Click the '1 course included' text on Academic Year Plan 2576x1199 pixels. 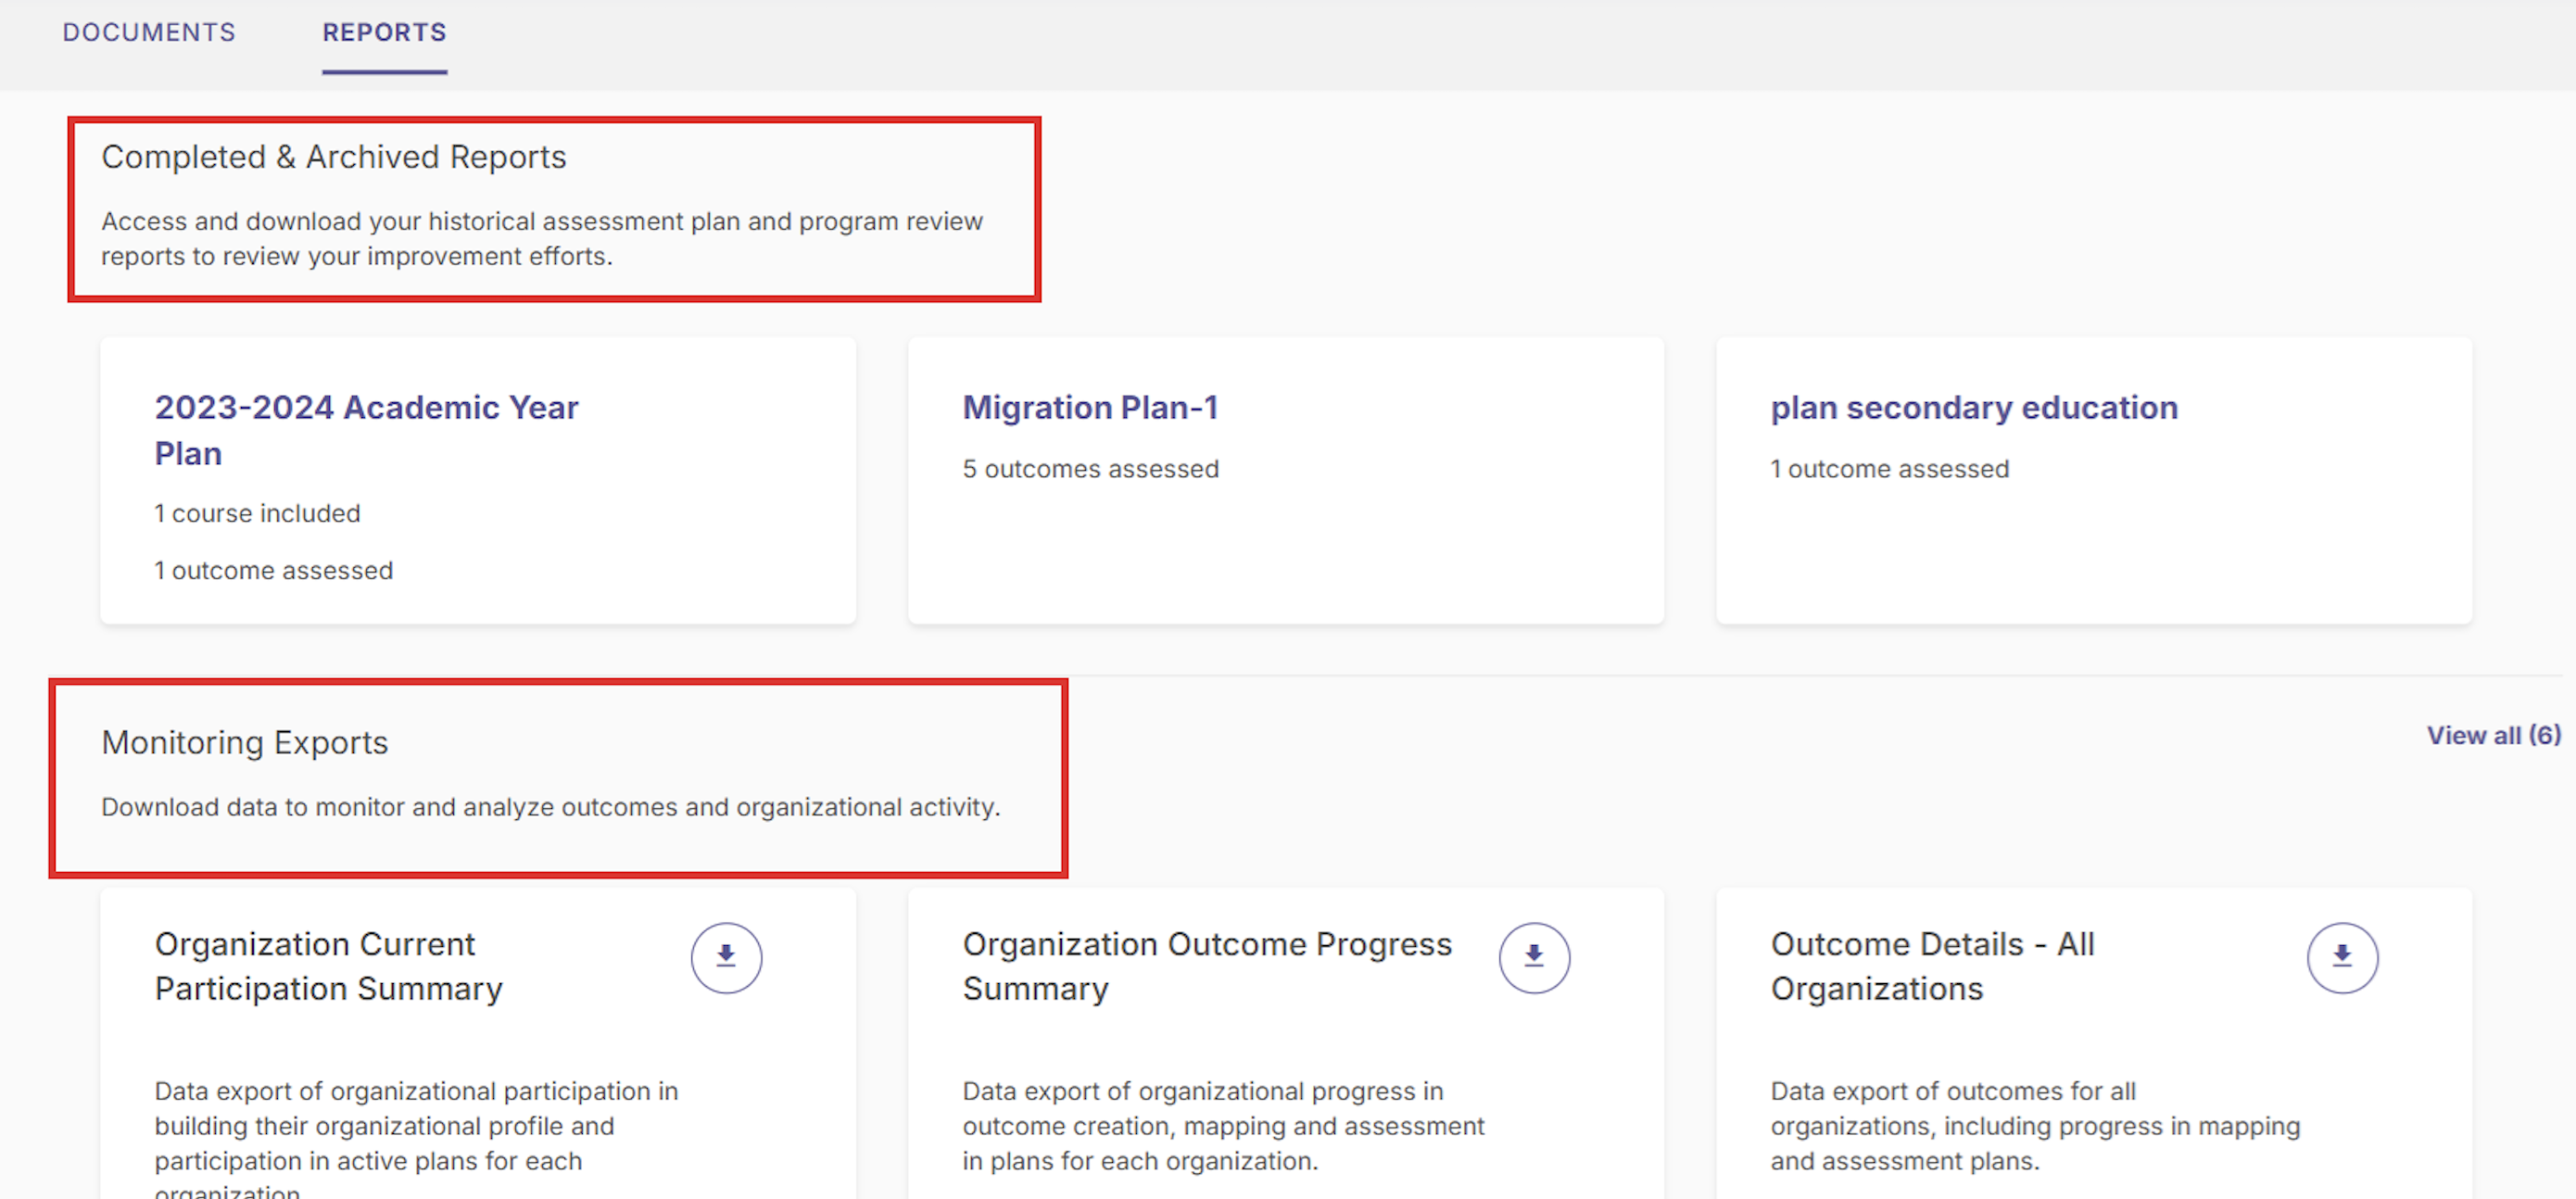pyautogui.click(x=257, y=513)
